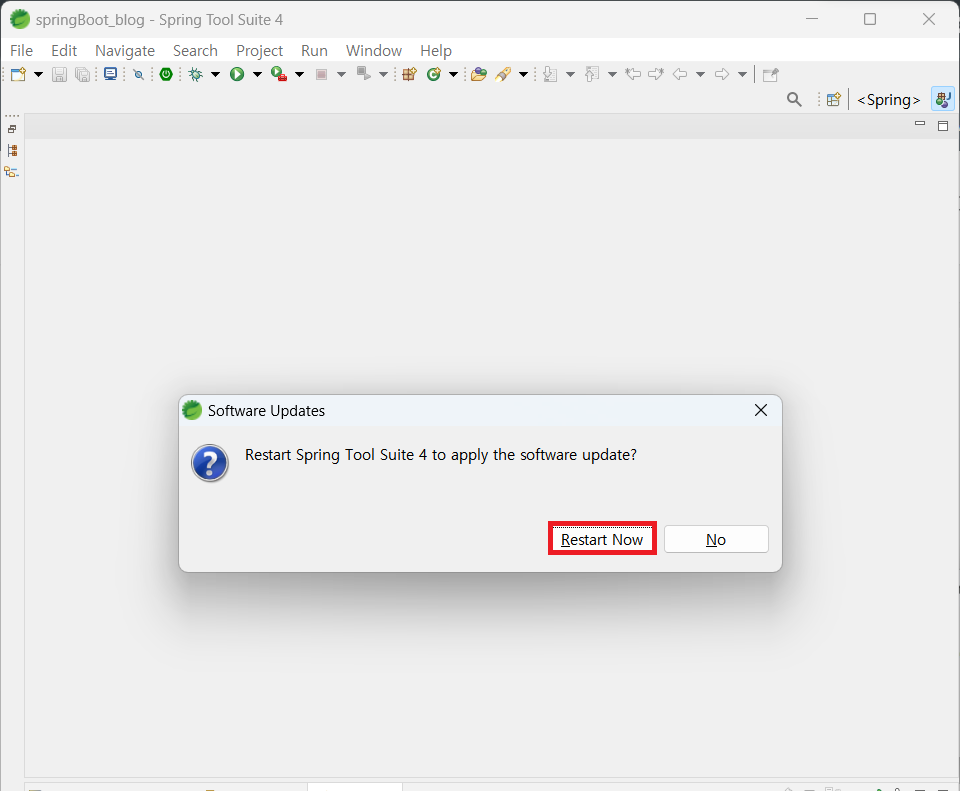Open the Run menu
This screenshot has width=960, height=791.
(x=314, y=51)
